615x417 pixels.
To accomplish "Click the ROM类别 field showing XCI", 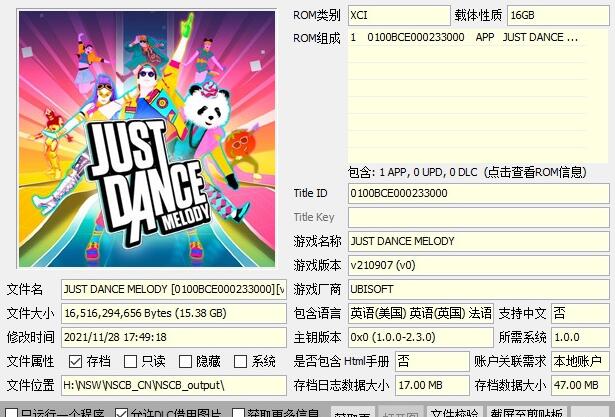I will 399,15.
